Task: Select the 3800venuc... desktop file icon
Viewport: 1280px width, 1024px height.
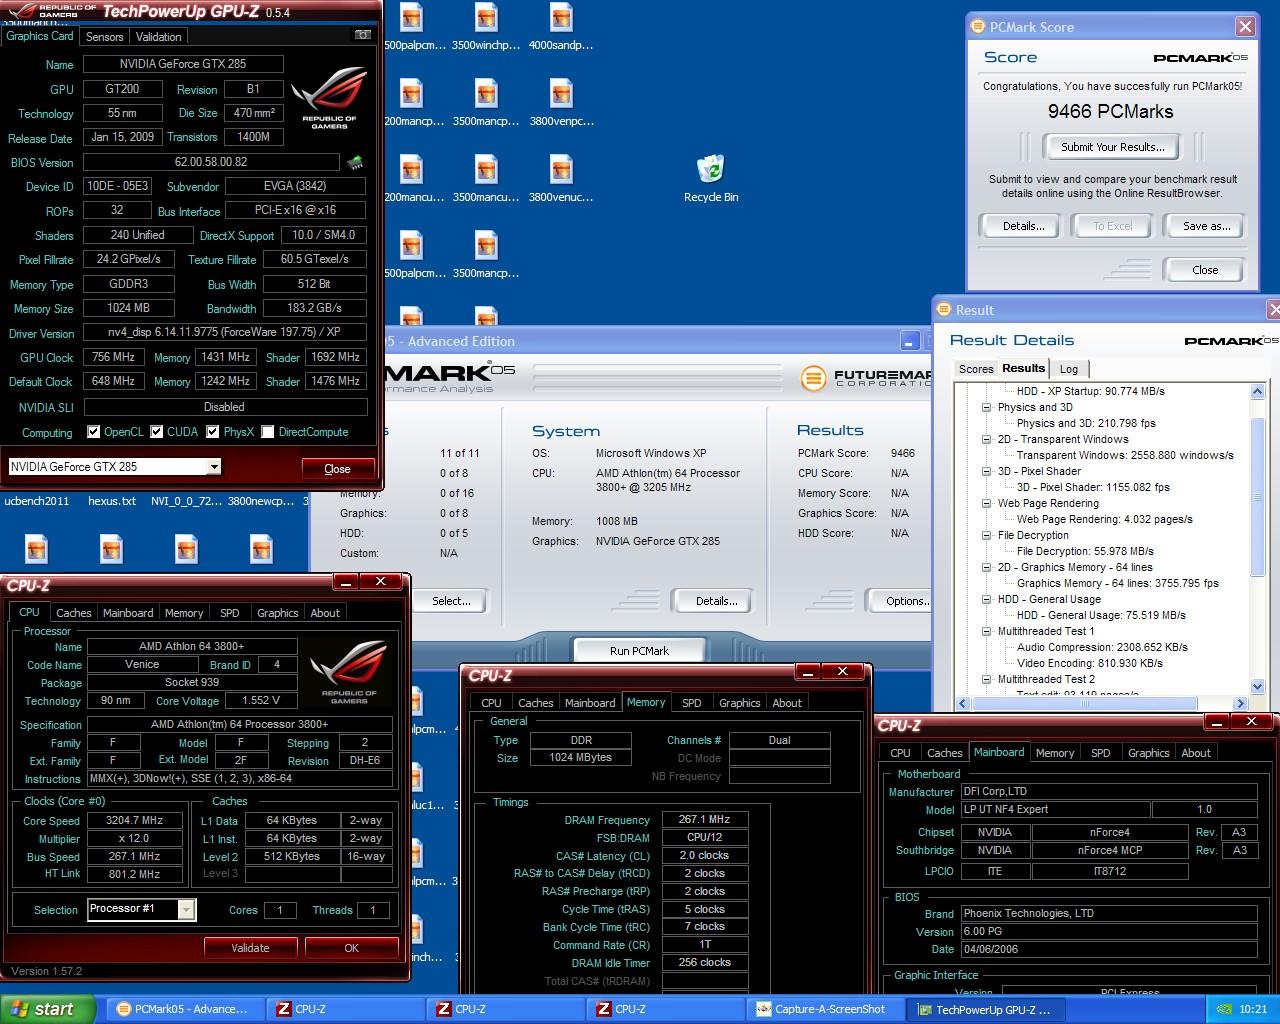Action: [561, 179]
